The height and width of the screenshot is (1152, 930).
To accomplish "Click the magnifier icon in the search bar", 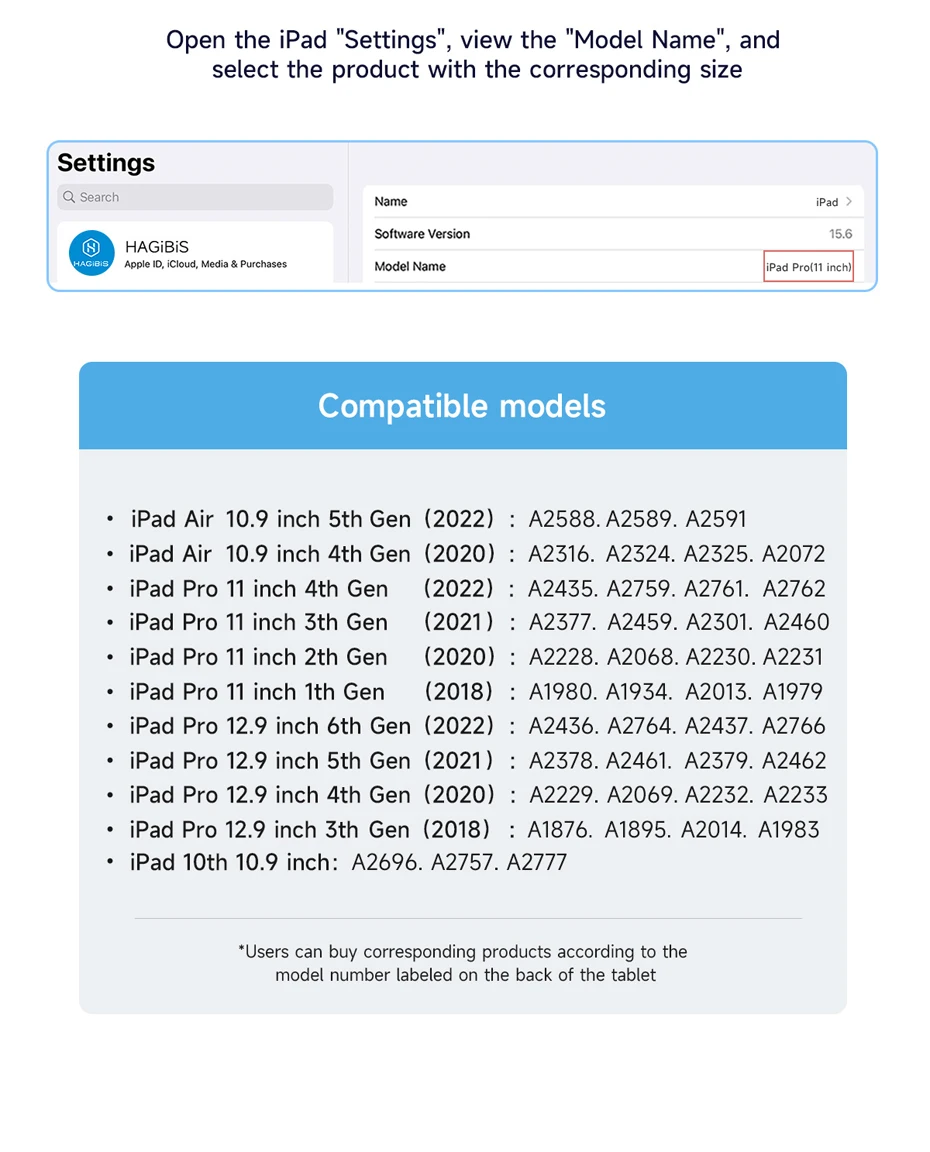I will (x=69, y=197).
